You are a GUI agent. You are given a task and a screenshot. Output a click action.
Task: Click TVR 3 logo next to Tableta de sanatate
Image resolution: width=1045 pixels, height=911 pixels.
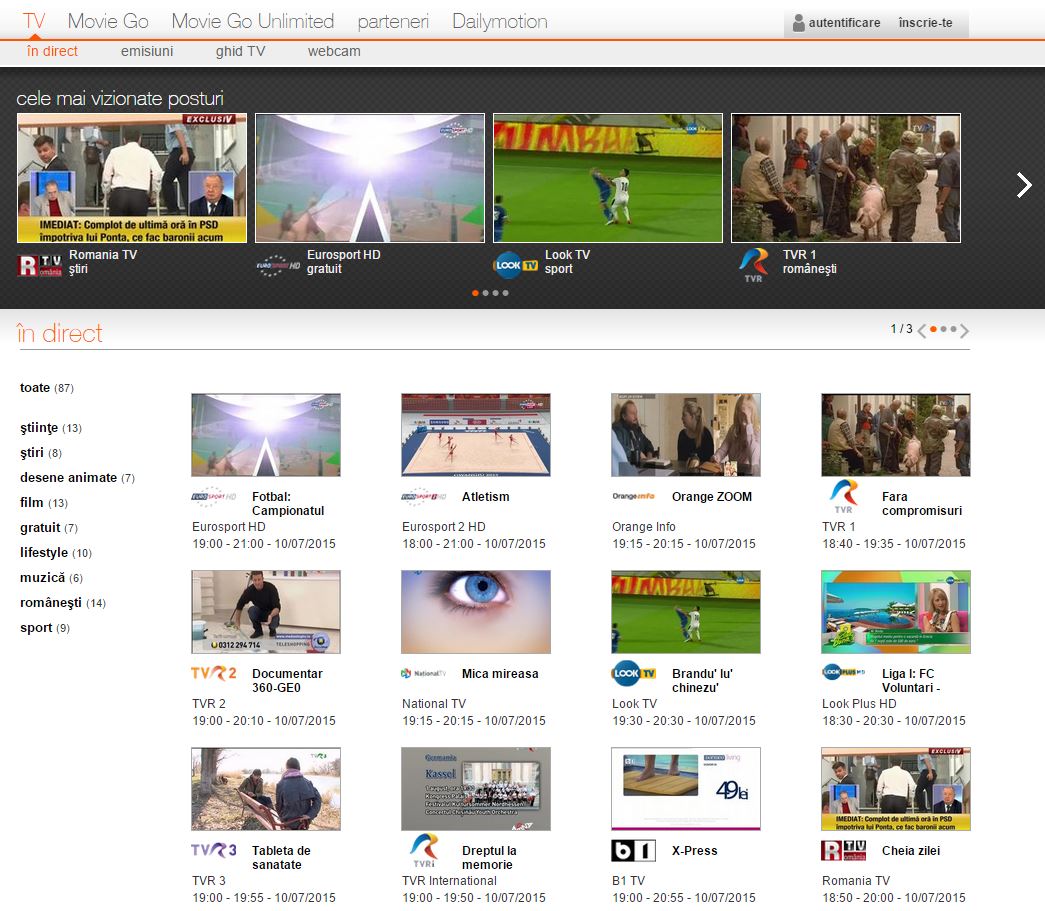(214, 850)
